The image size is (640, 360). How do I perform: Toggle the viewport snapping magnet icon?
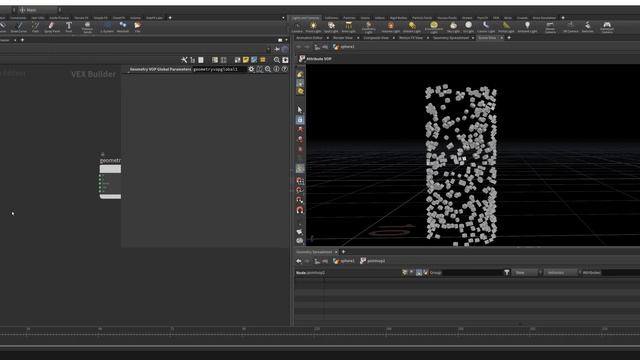tap(300, 210)
